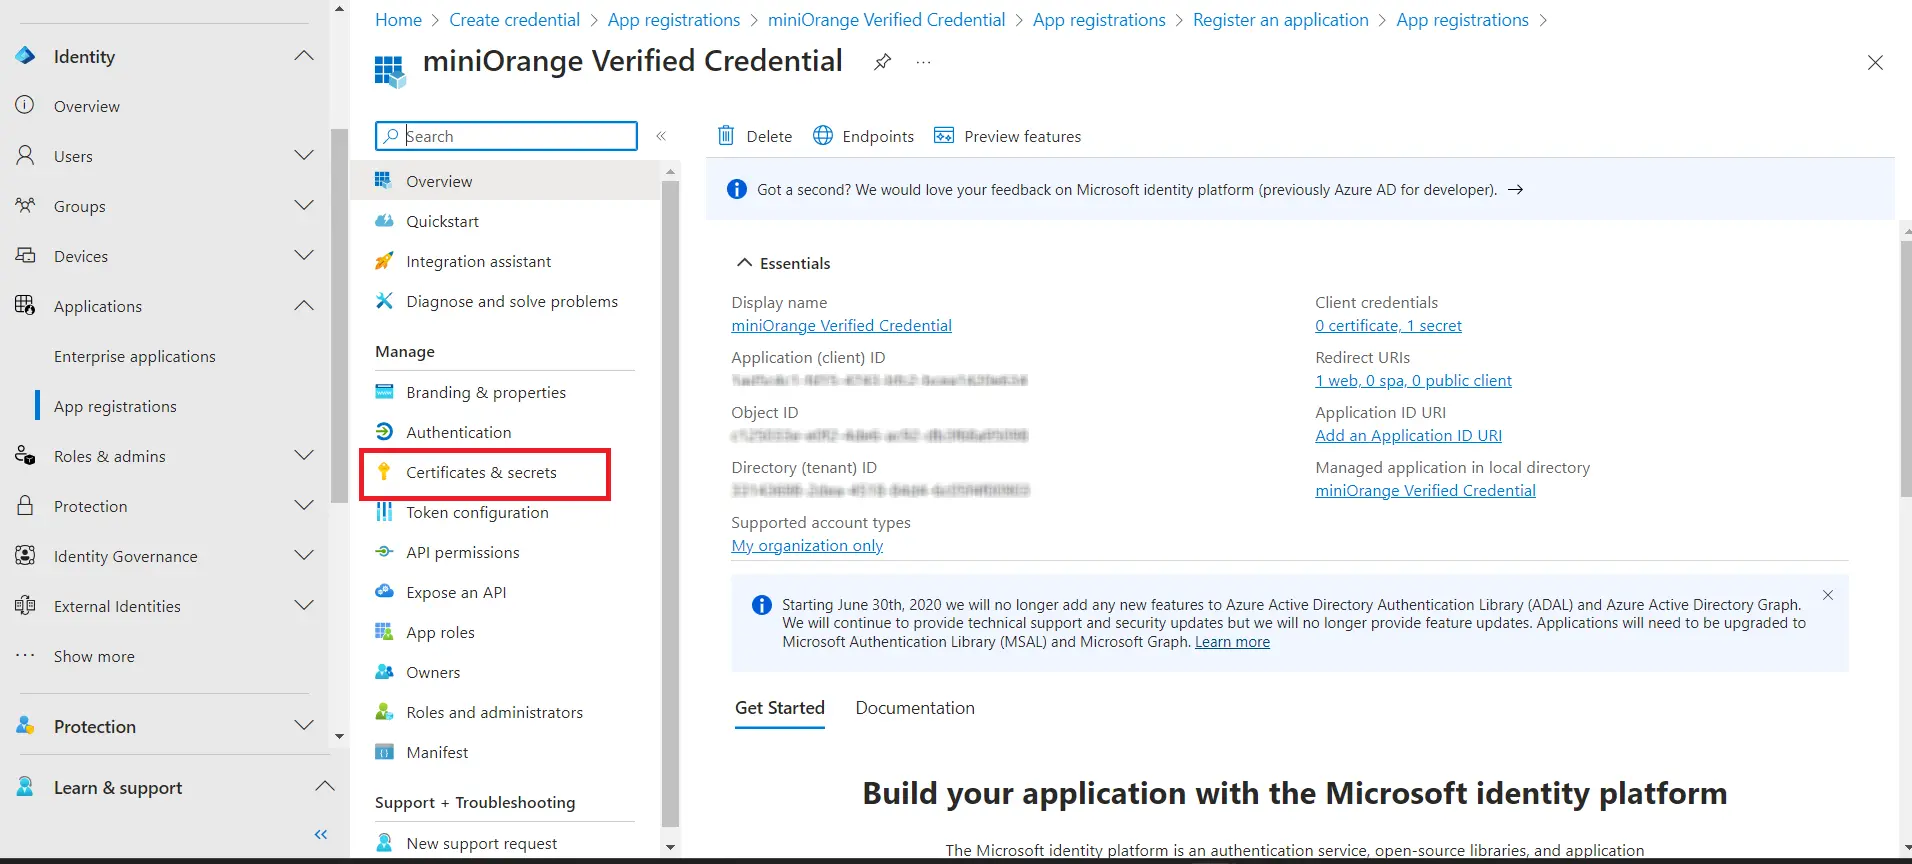Expand the Devices section chevron
This screenshot has width=1912, height=864.
tap(304, 255)
